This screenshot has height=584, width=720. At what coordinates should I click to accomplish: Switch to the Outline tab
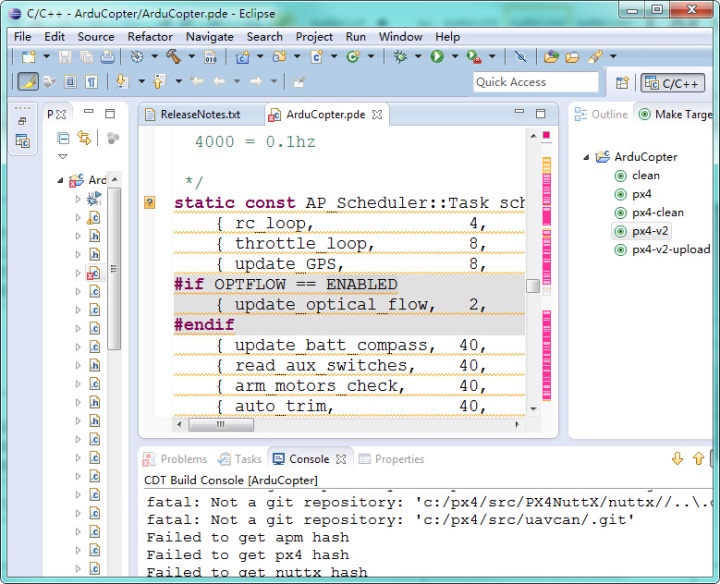(601, 114)
